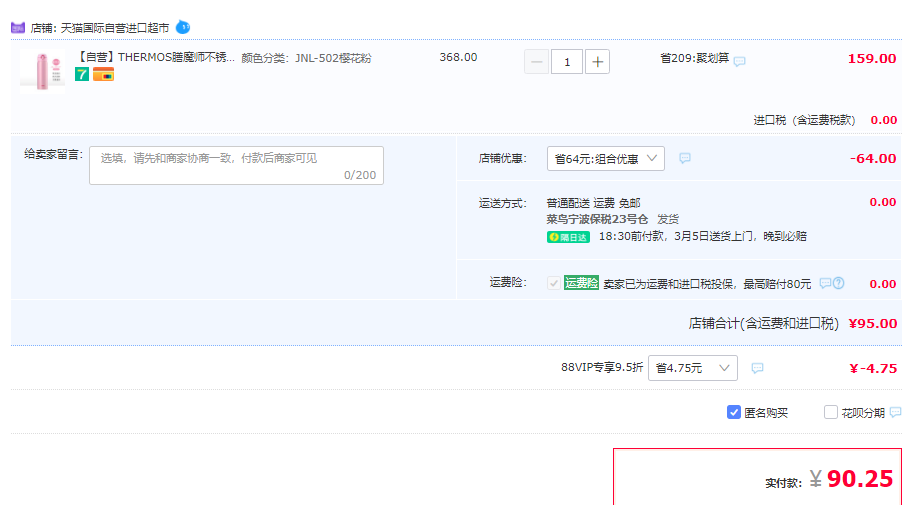Click the green 运费险 label

(581, 283)
